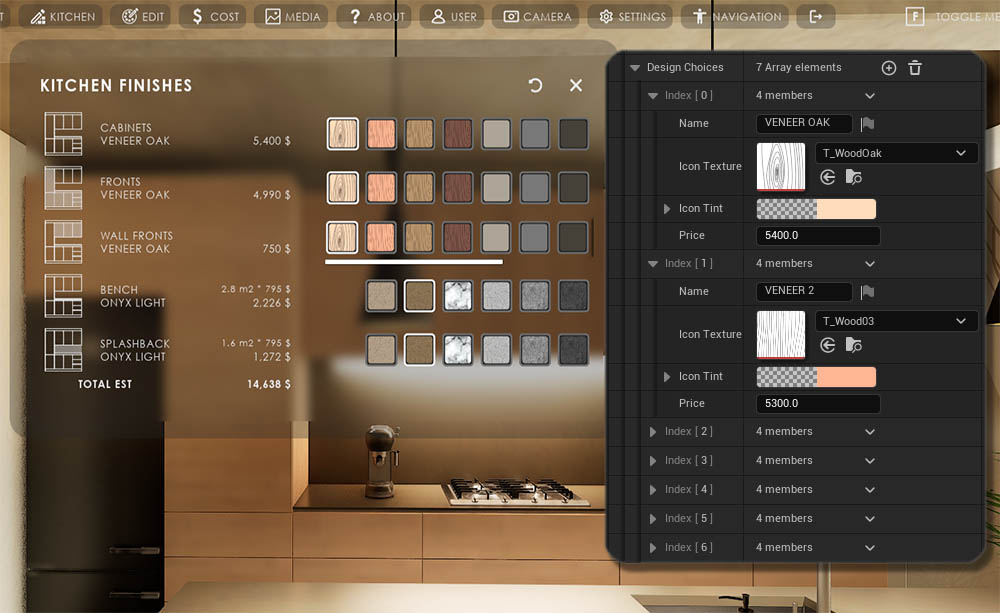
Task: Click the flag icon beside VENEER OAK name
Action: (867, 124)
